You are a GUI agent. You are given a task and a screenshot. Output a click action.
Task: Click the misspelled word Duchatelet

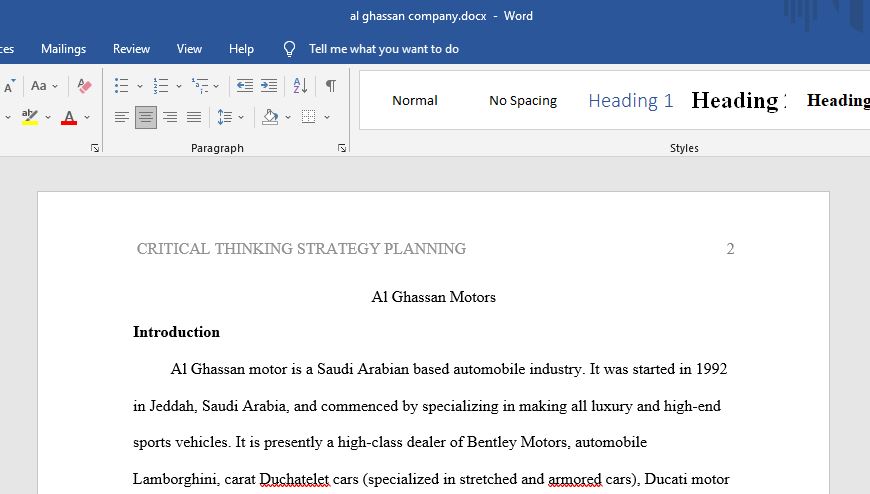click(x=294, y=479)
